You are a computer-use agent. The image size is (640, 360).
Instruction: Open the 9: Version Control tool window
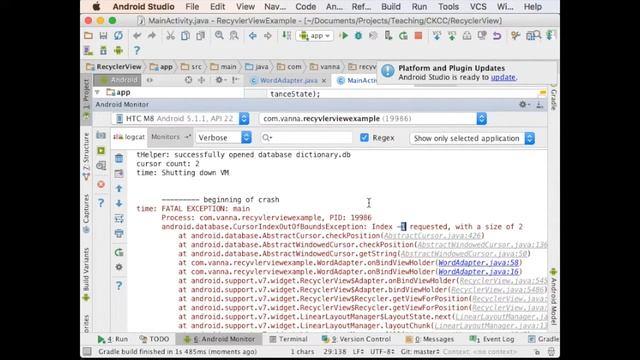[356, 339]
